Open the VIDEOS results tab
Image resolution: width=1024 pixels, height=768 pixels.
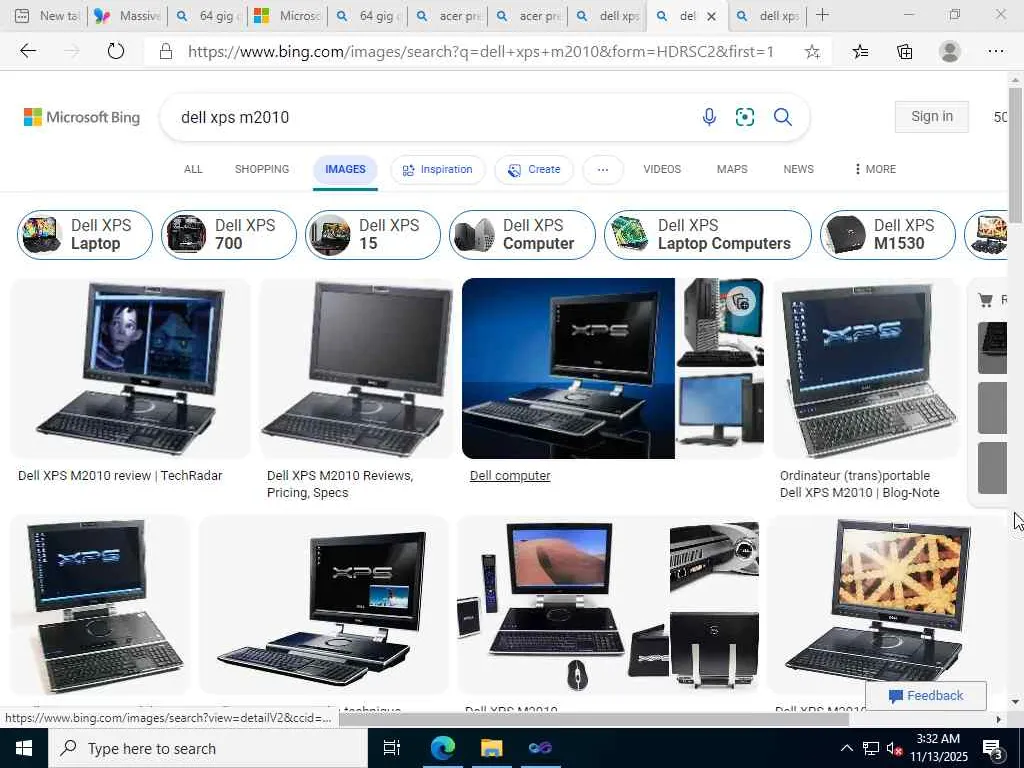[662, 169]
